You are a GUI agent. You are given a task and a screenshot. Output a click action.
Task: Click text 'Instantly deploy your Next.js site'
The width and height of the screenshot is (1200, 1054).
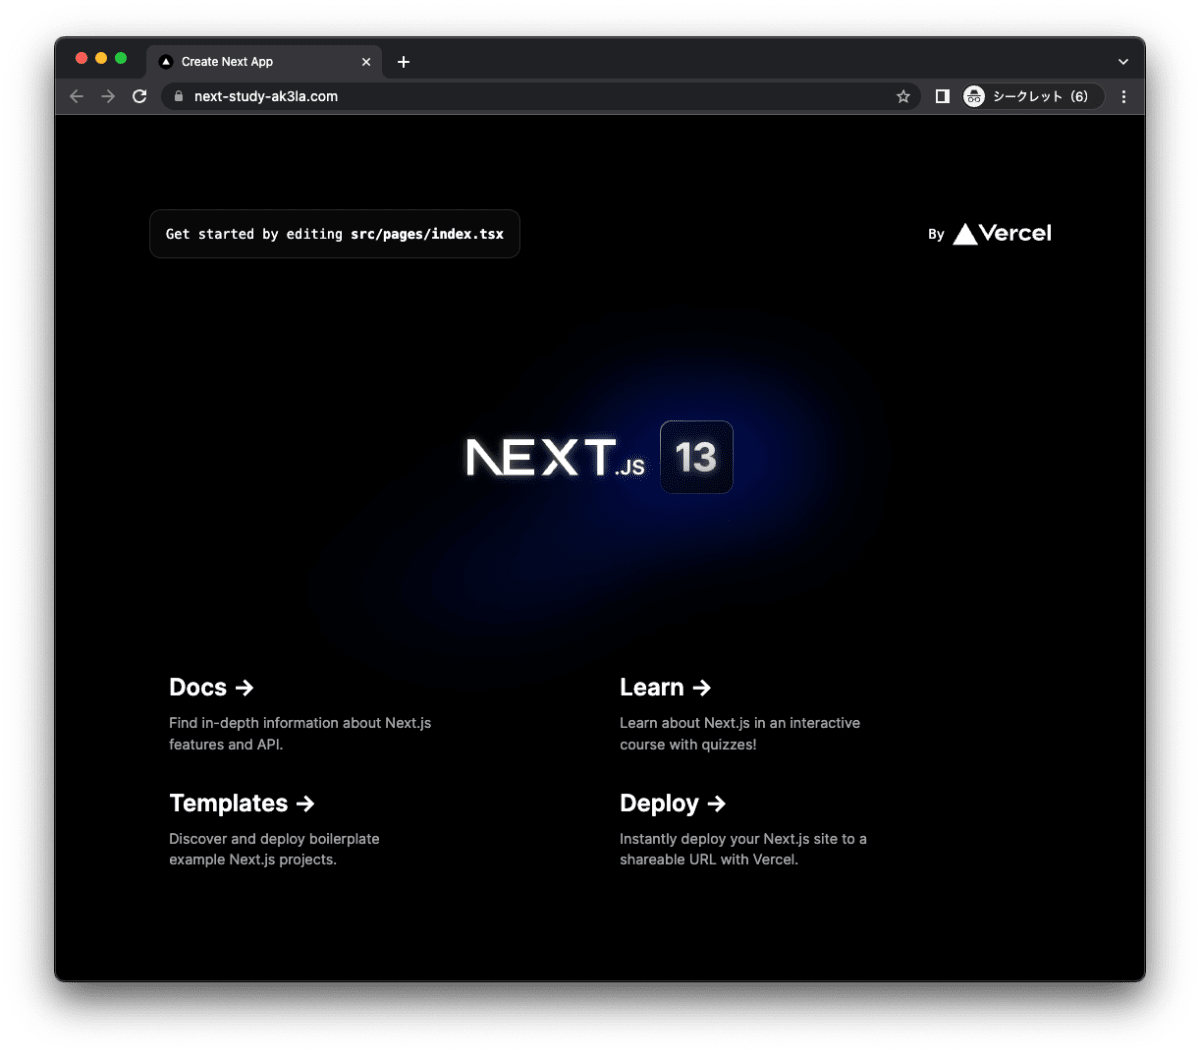[x=730, y=839]
